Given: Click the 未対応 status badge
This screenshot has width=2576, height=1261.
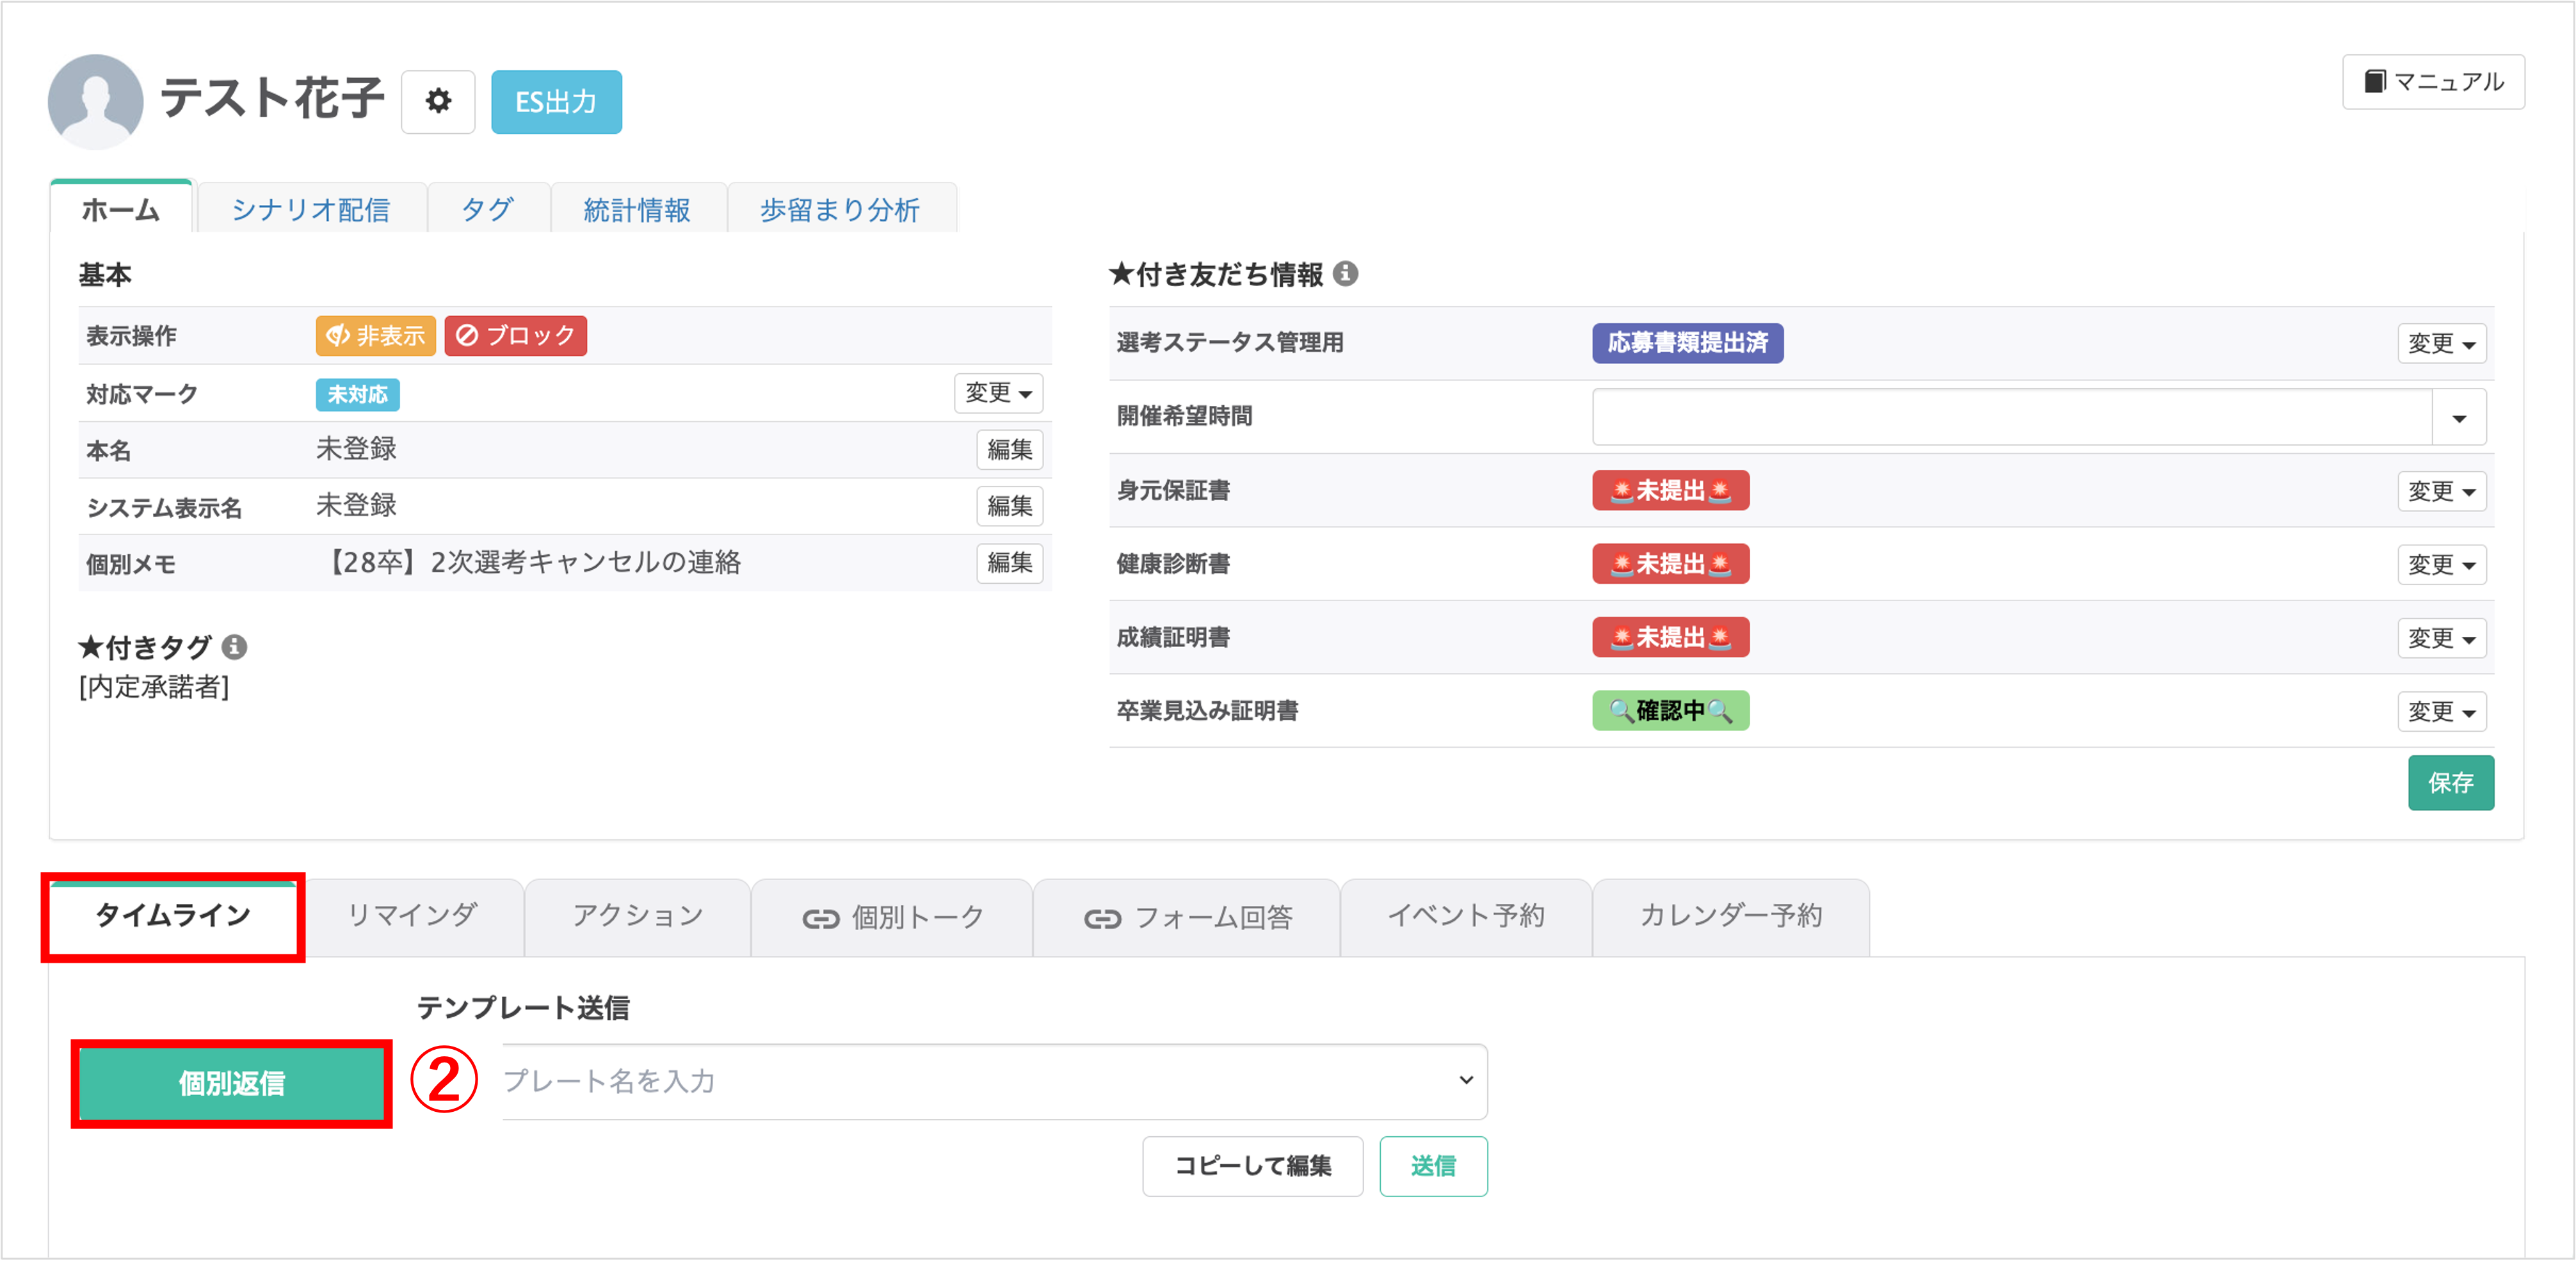Looking at the screenshot, I should click(357, 394).
